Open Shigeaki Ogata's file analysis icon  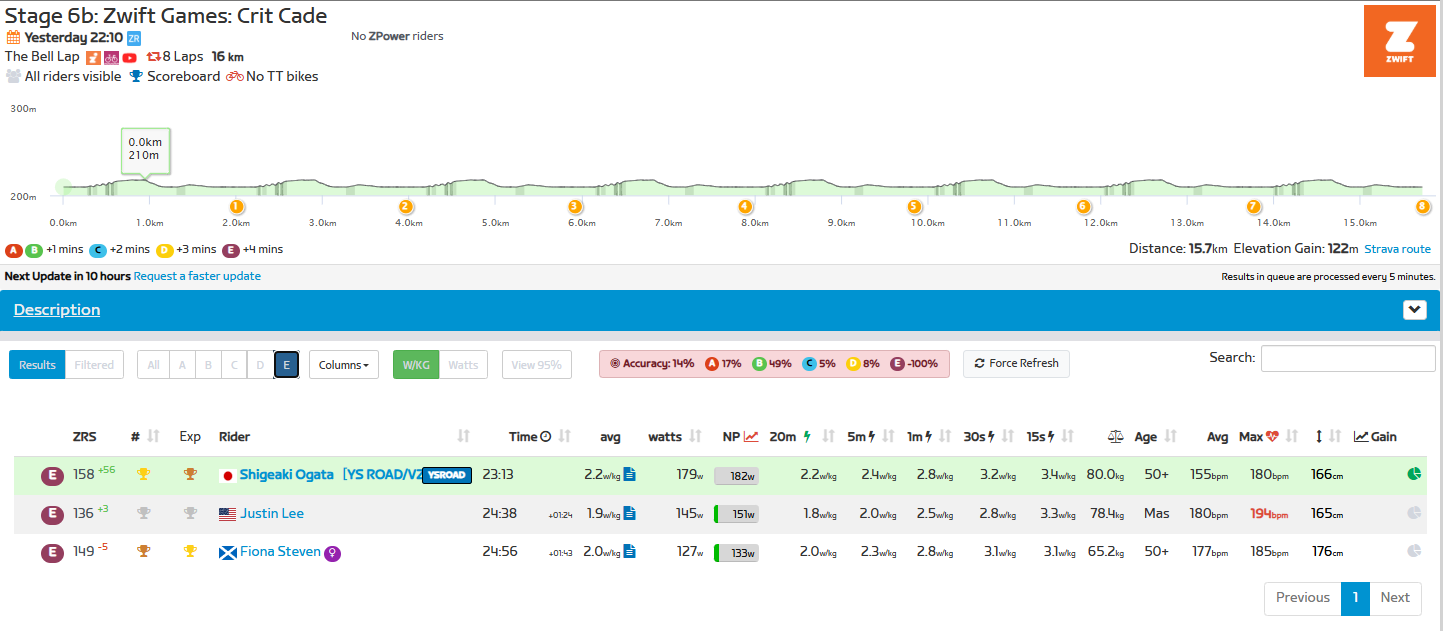pyautogui.click(x=629, y=474)
